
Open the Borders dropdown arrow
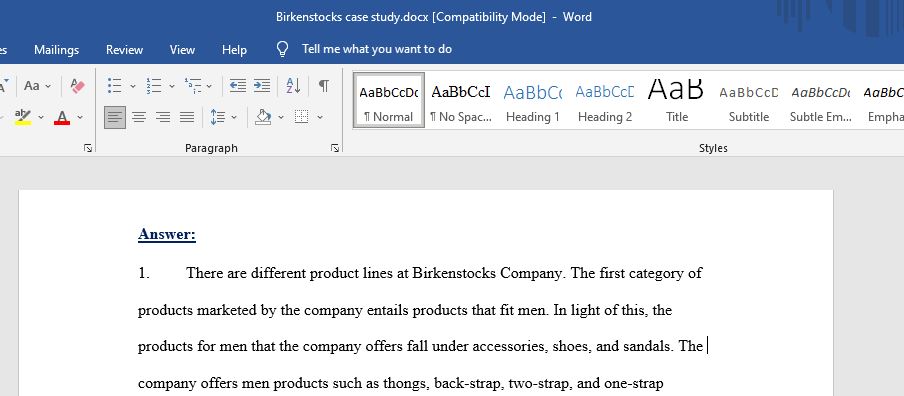pyautogui.click(x=320, y=118)
